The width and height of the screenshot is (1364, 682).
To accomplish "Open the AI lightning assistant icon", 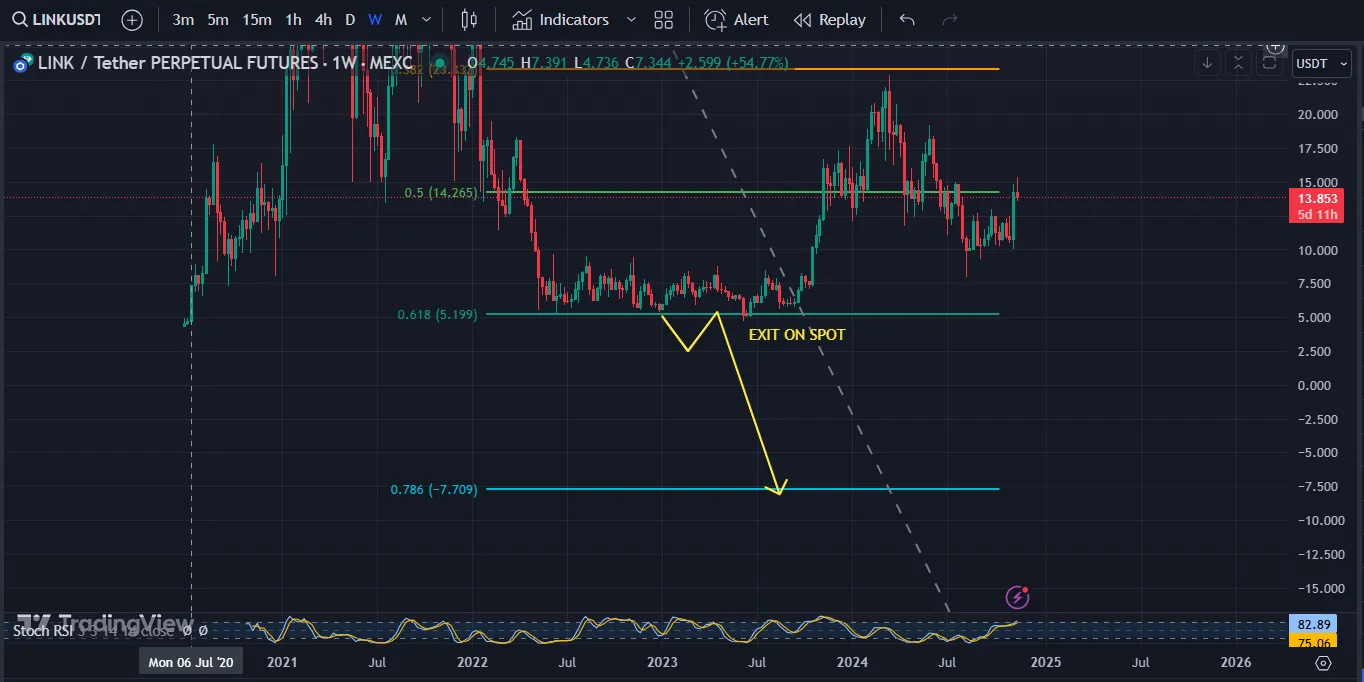I will (1017, 597).
